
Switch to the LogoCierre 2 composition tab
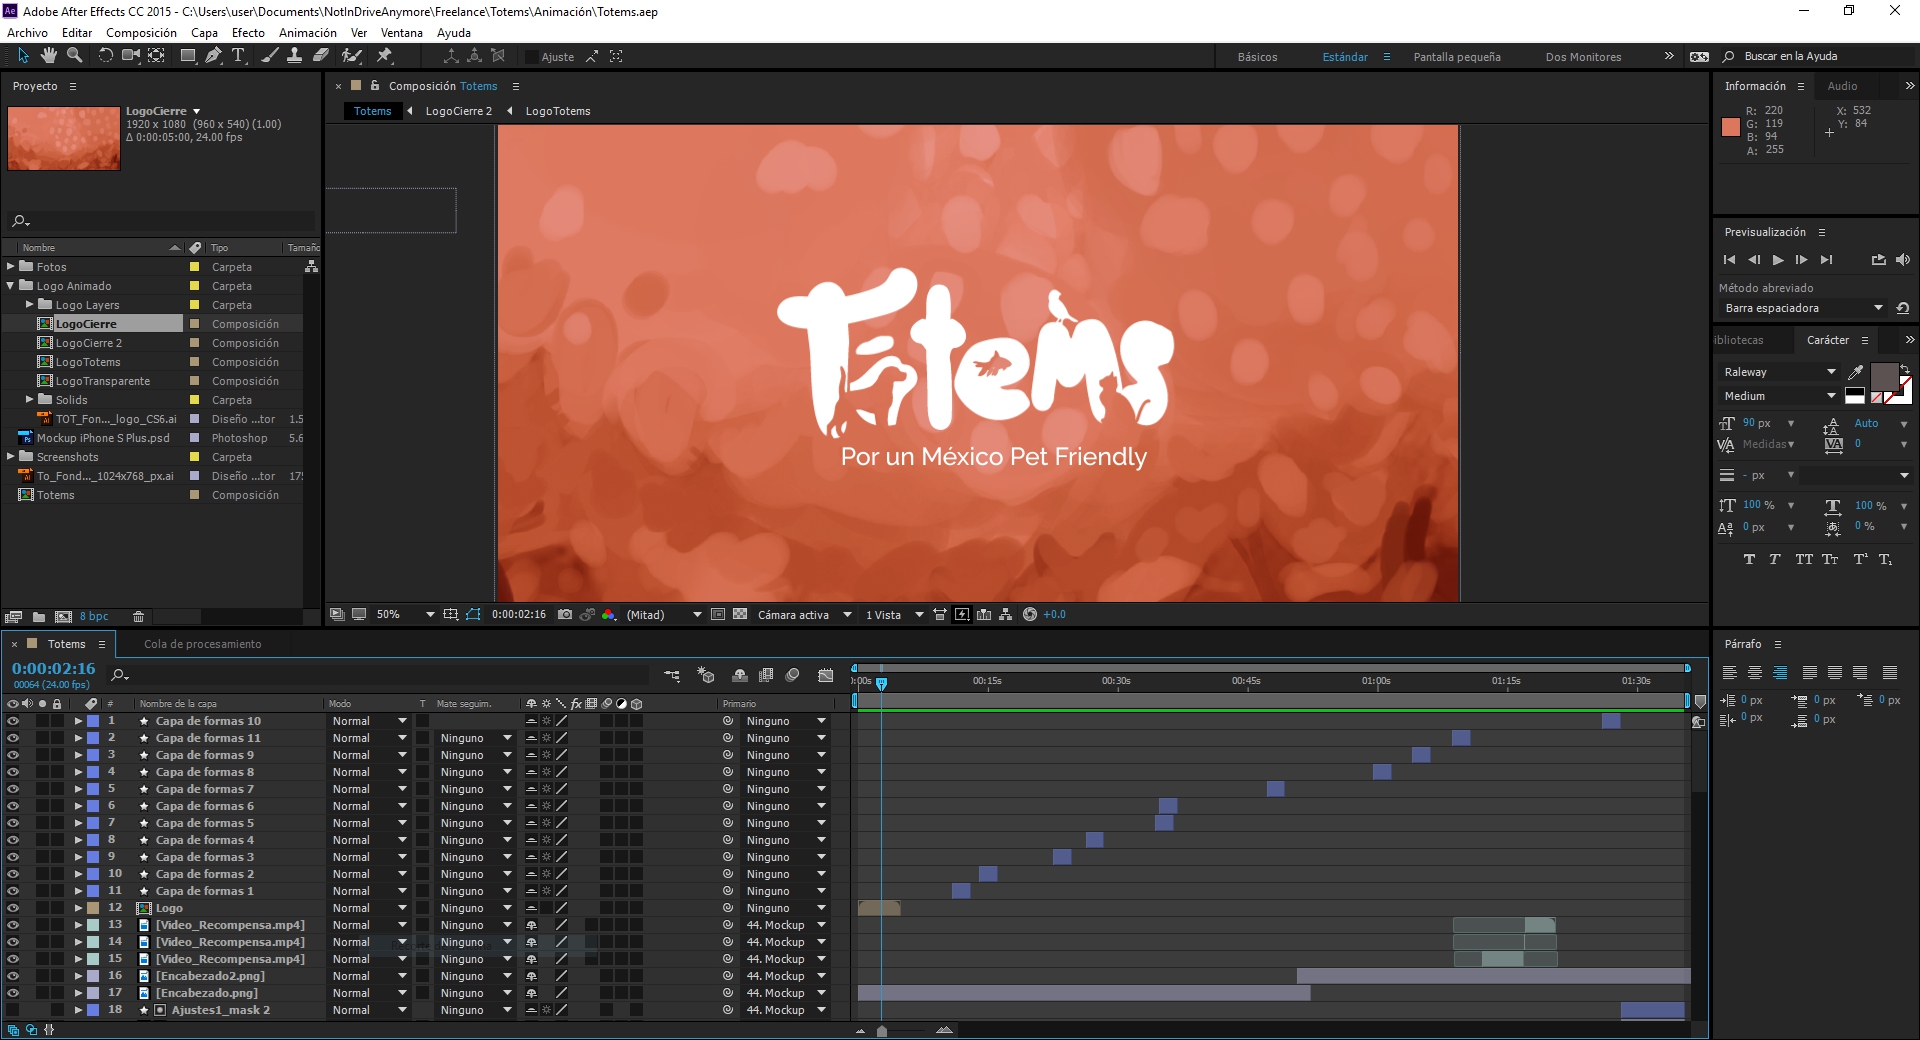(459, 111)
